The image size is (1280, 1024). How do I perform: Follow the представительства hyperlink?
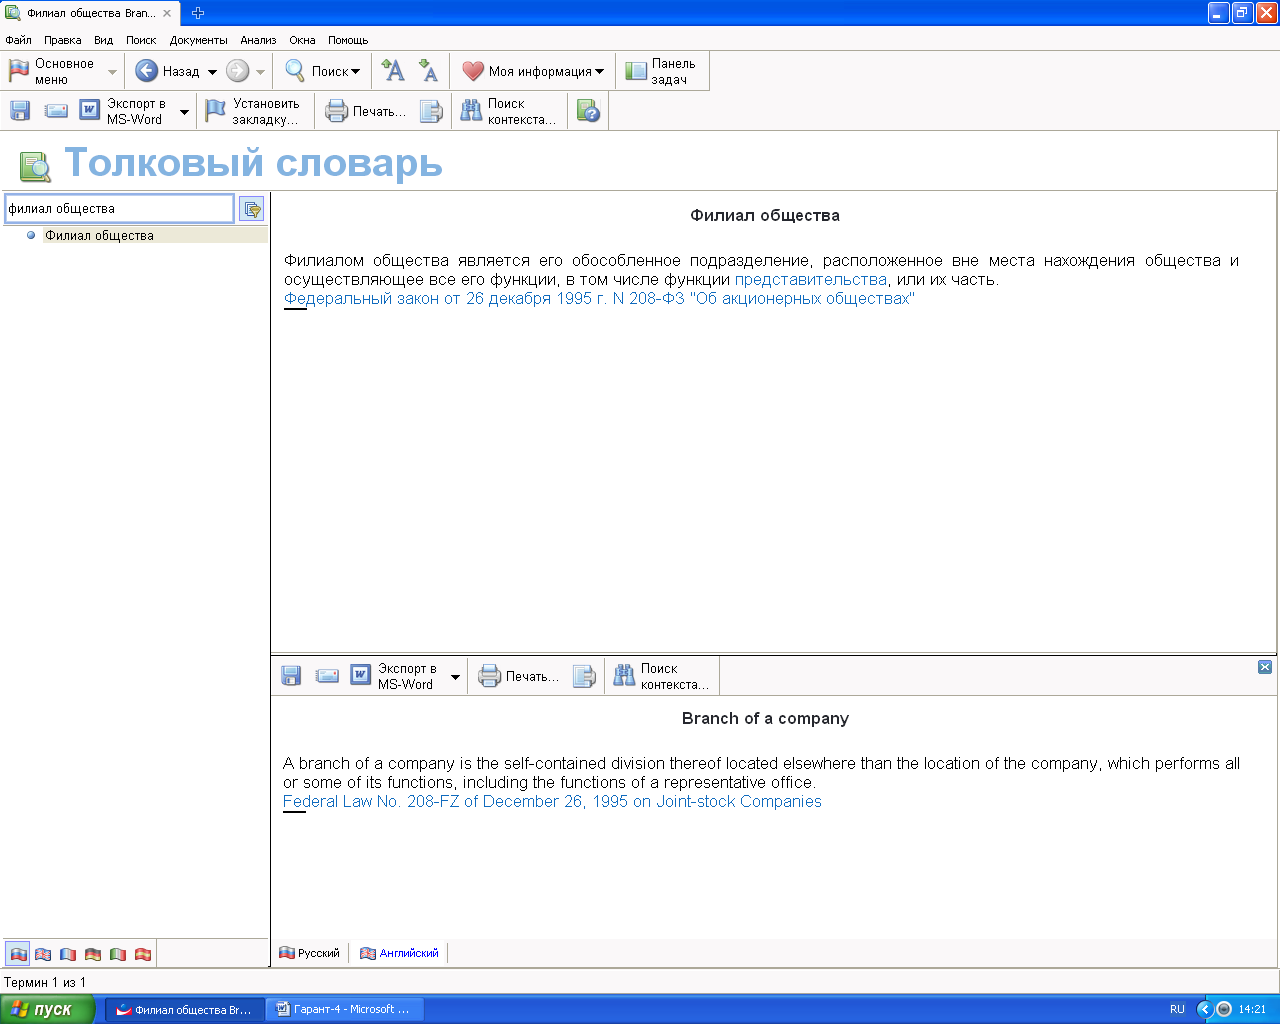pyautogui.click(x=810, y=280)
